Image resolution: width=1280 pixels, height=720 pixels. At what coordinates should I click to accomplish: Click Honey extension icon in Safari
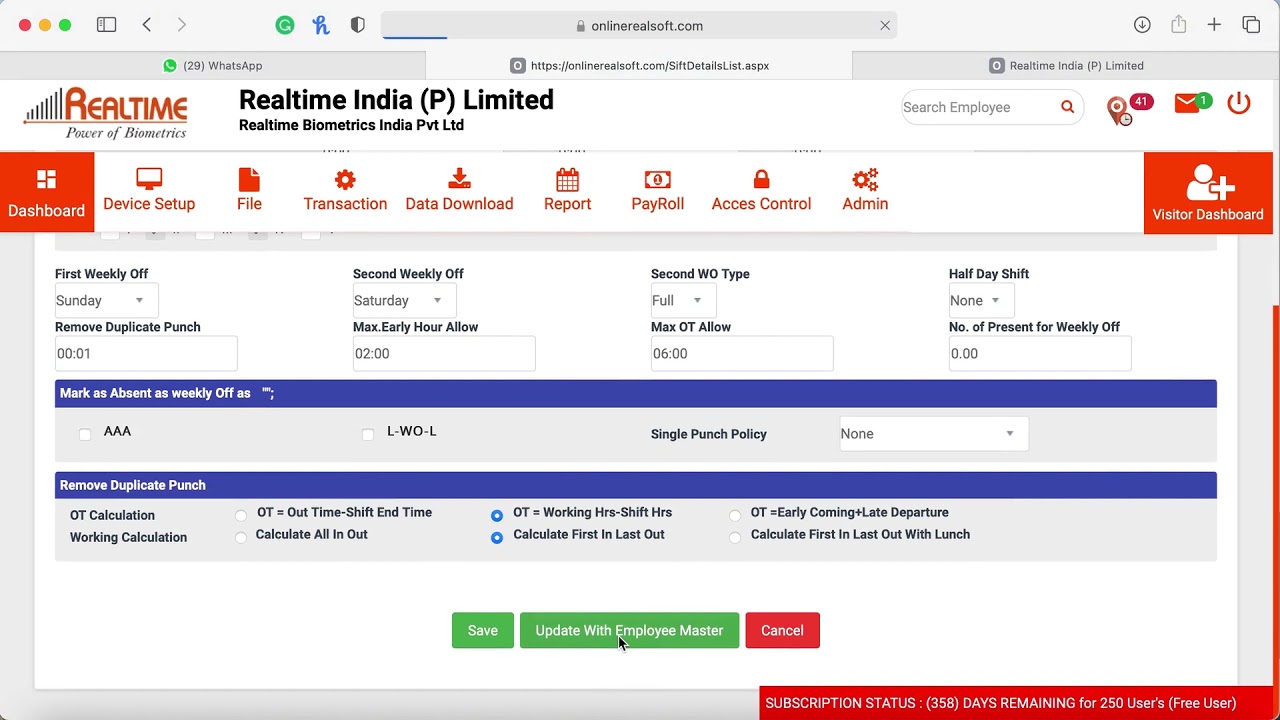[321, 26]
